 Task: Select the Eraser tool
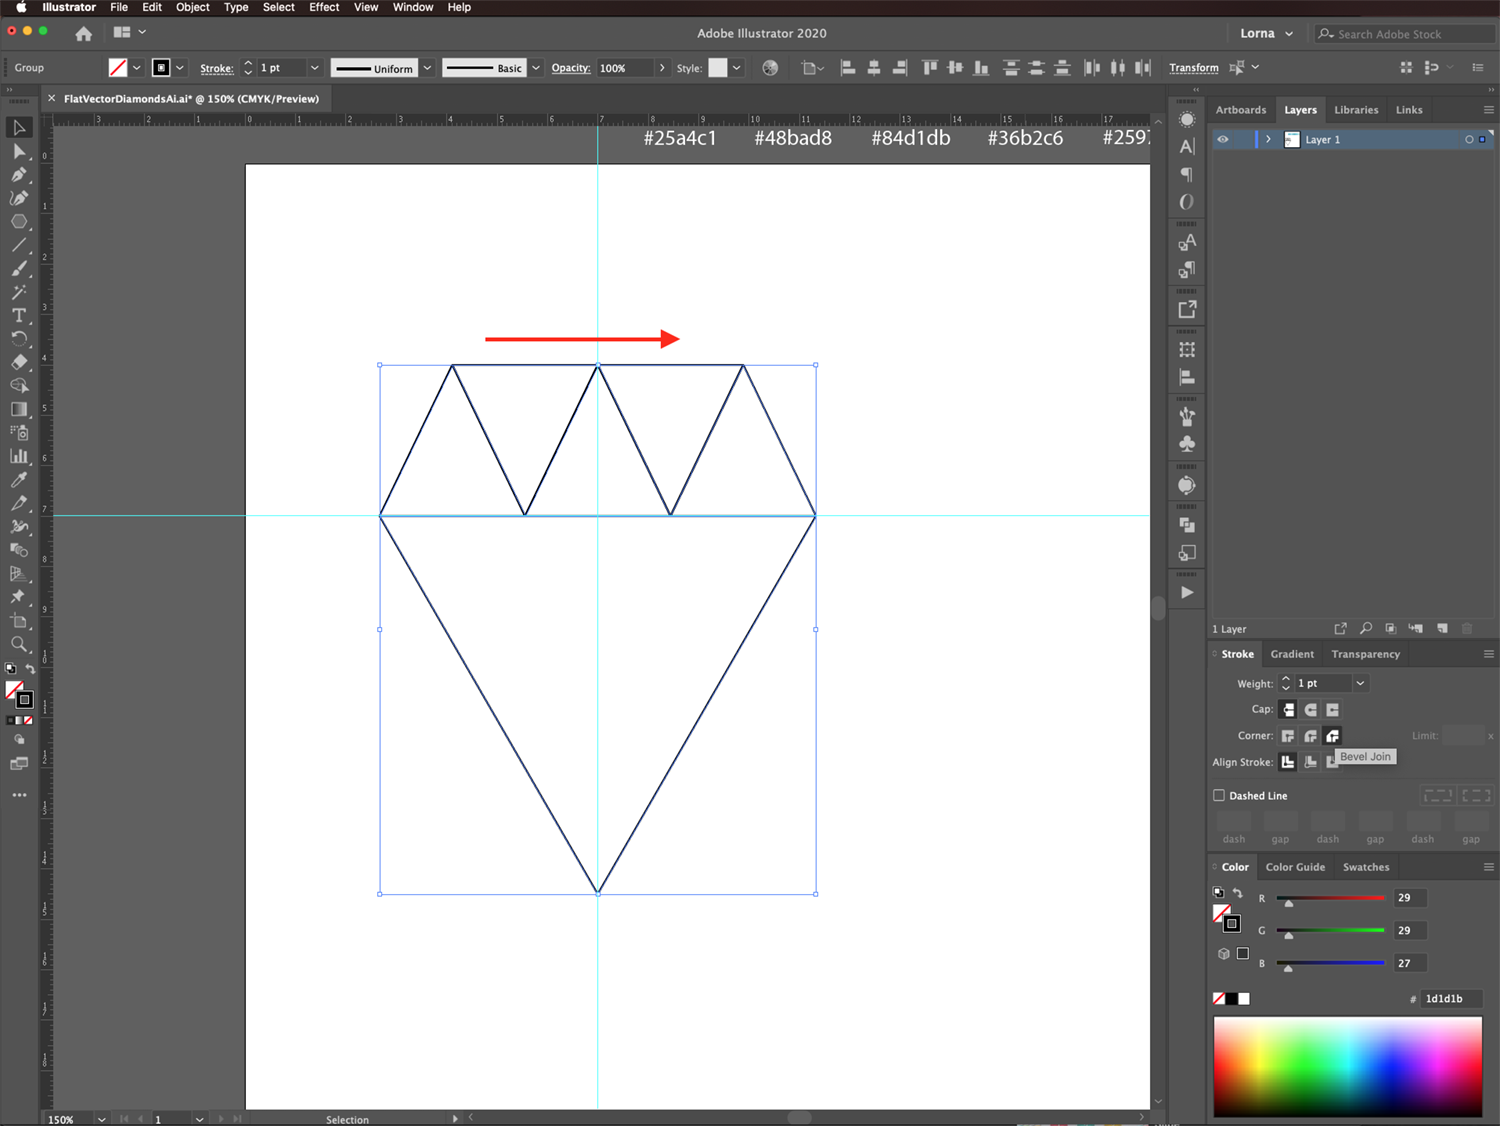tap(19, 362)
